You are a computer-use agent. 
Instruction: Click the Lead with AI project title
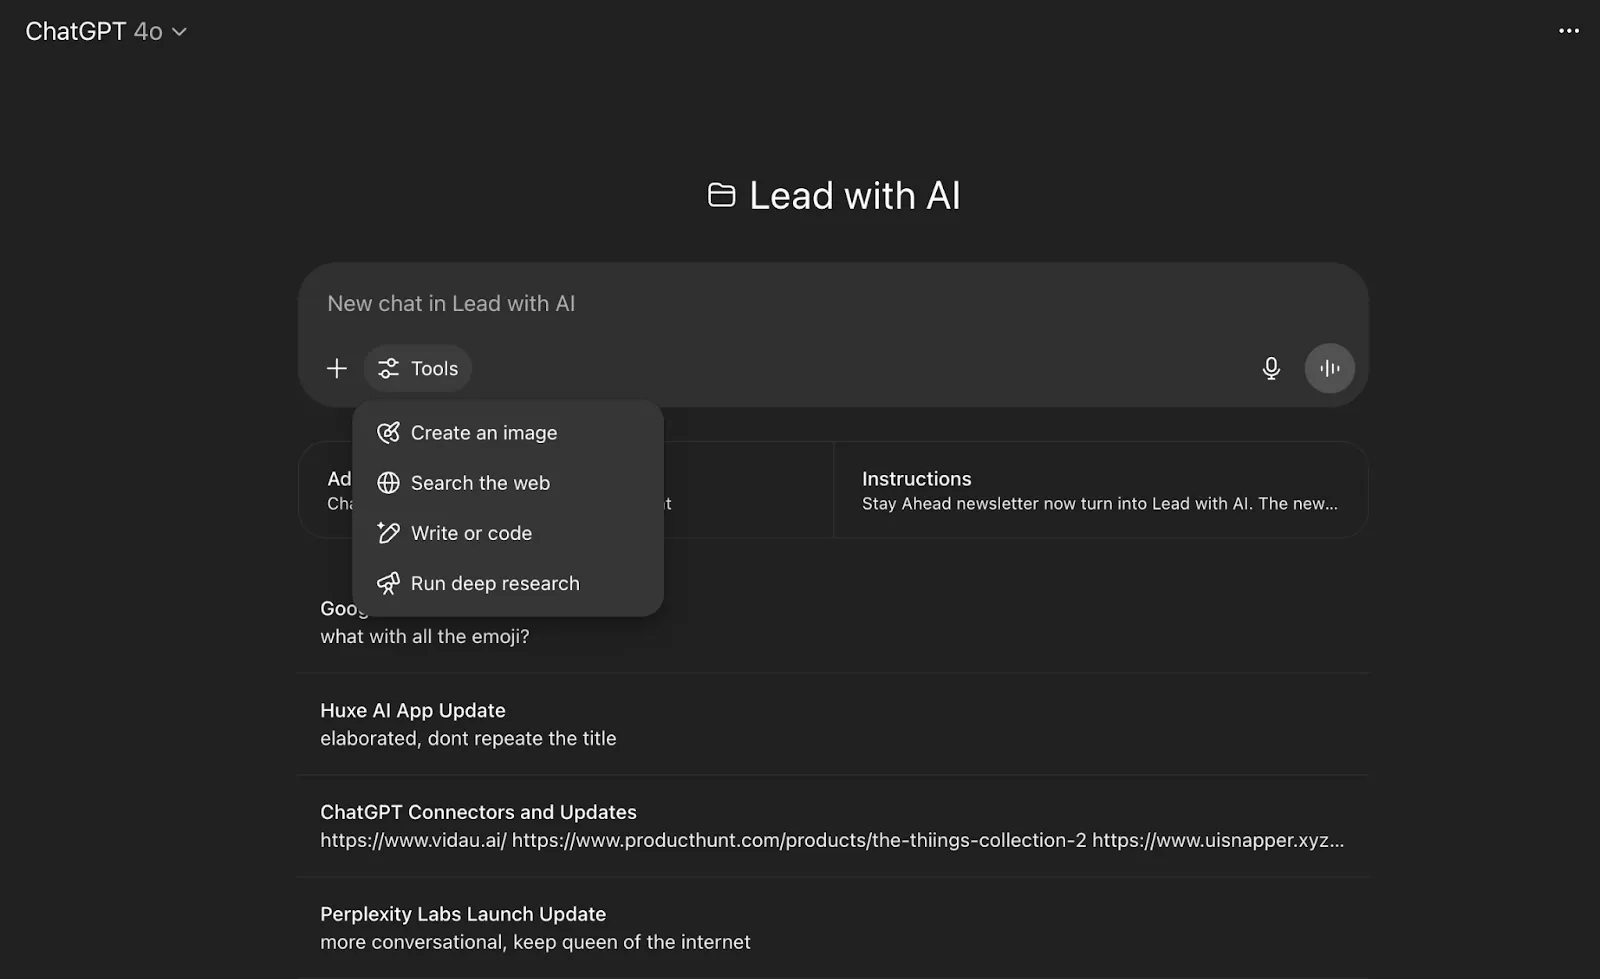coord(855,196)
